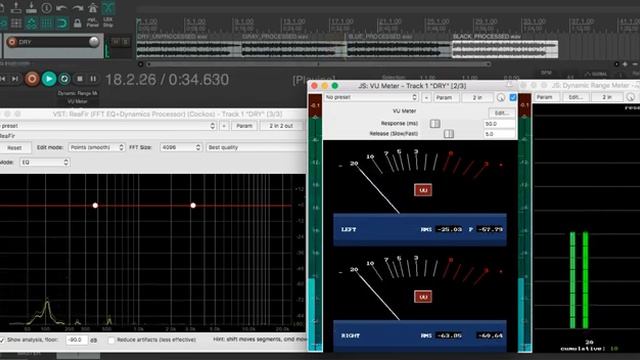The image size is (640, 360).
Task: Click the VU Meter Edit... button
Action: point(502,113)
